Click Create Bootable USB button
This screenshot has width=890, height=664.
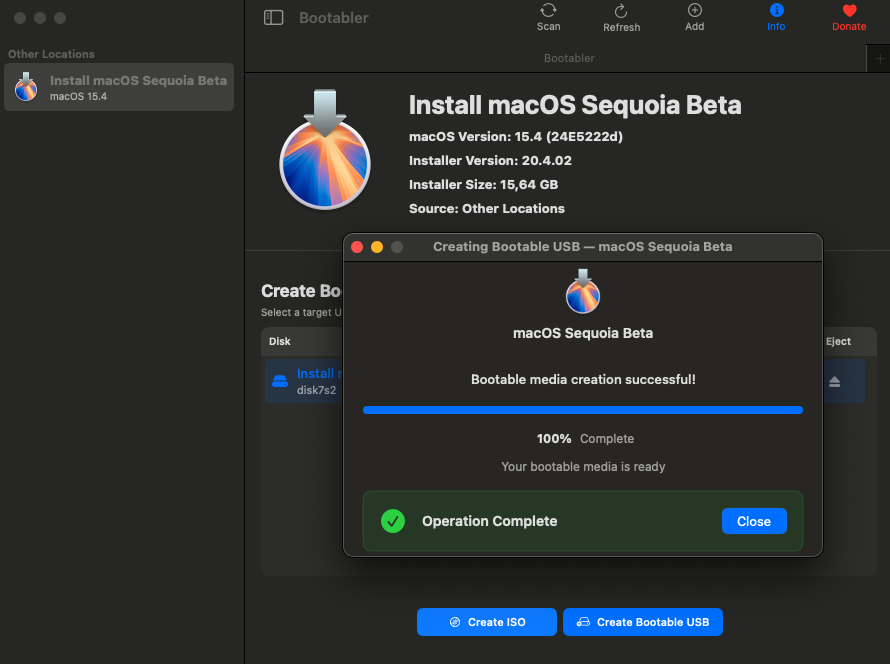pos(643,622)
